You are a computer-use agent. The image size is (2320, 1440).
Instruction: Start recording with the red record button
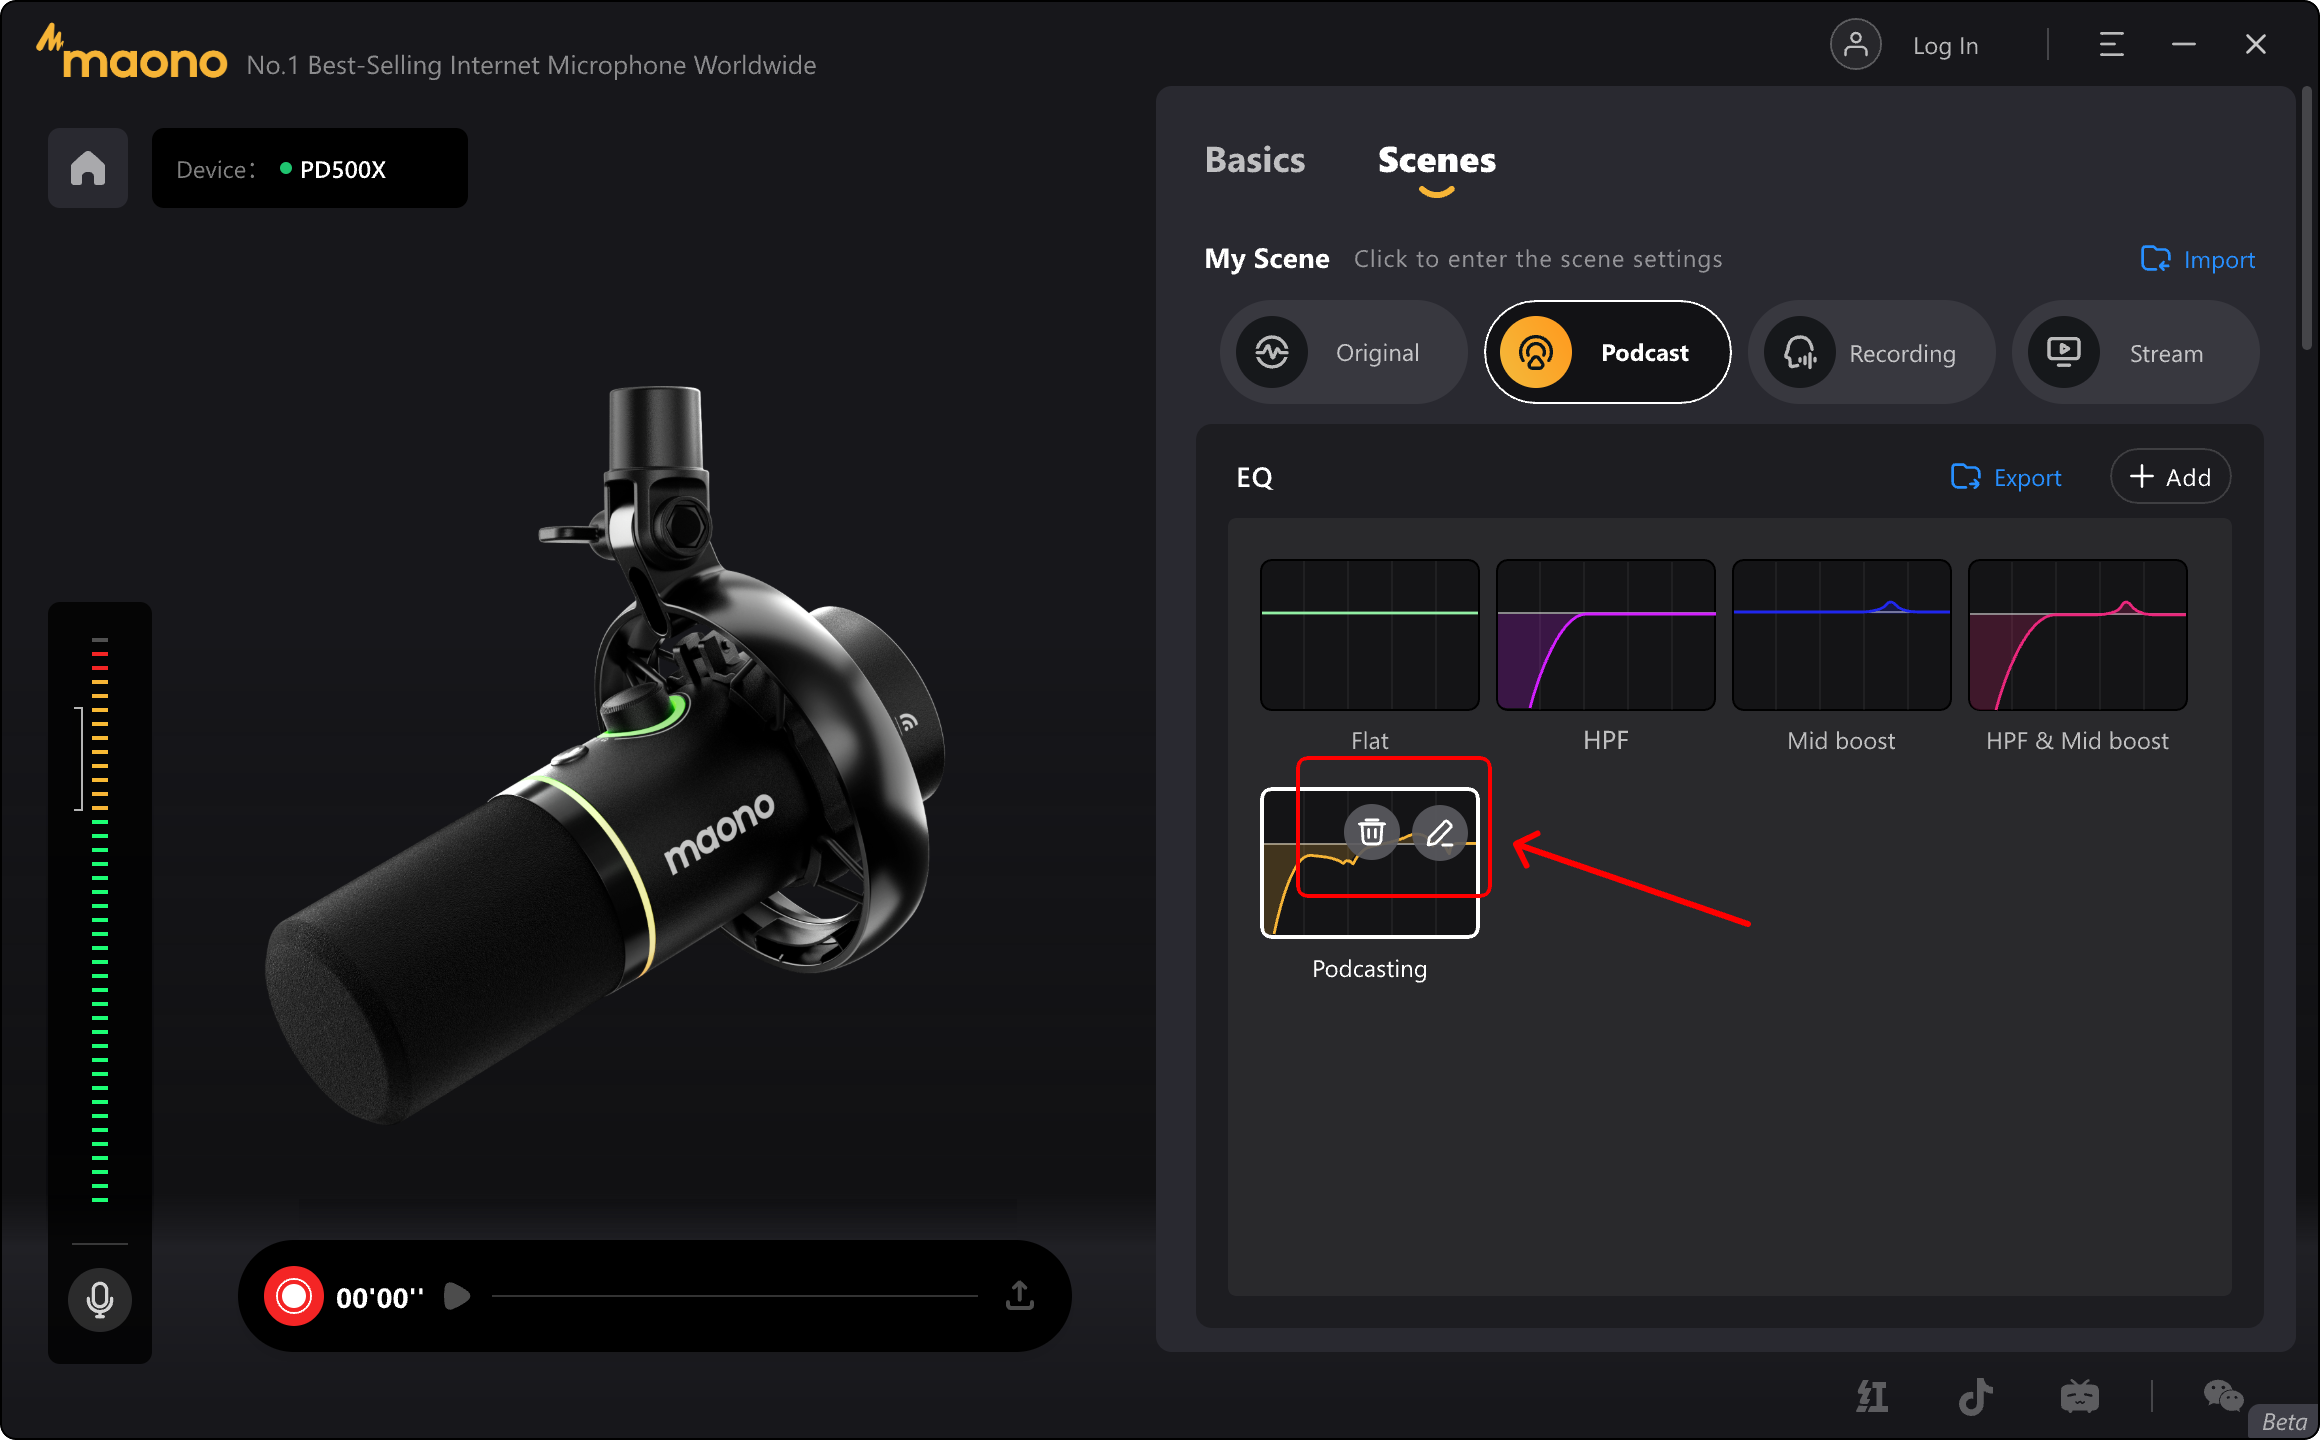click(294, 1296)
